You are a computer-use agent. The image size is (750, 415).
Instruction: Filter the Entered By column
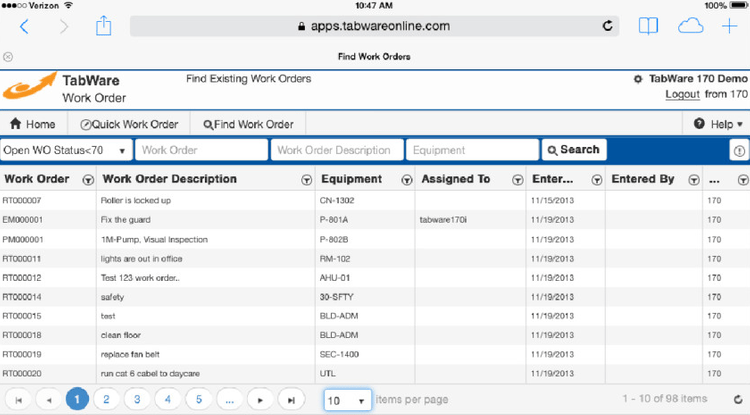(694, 180)
